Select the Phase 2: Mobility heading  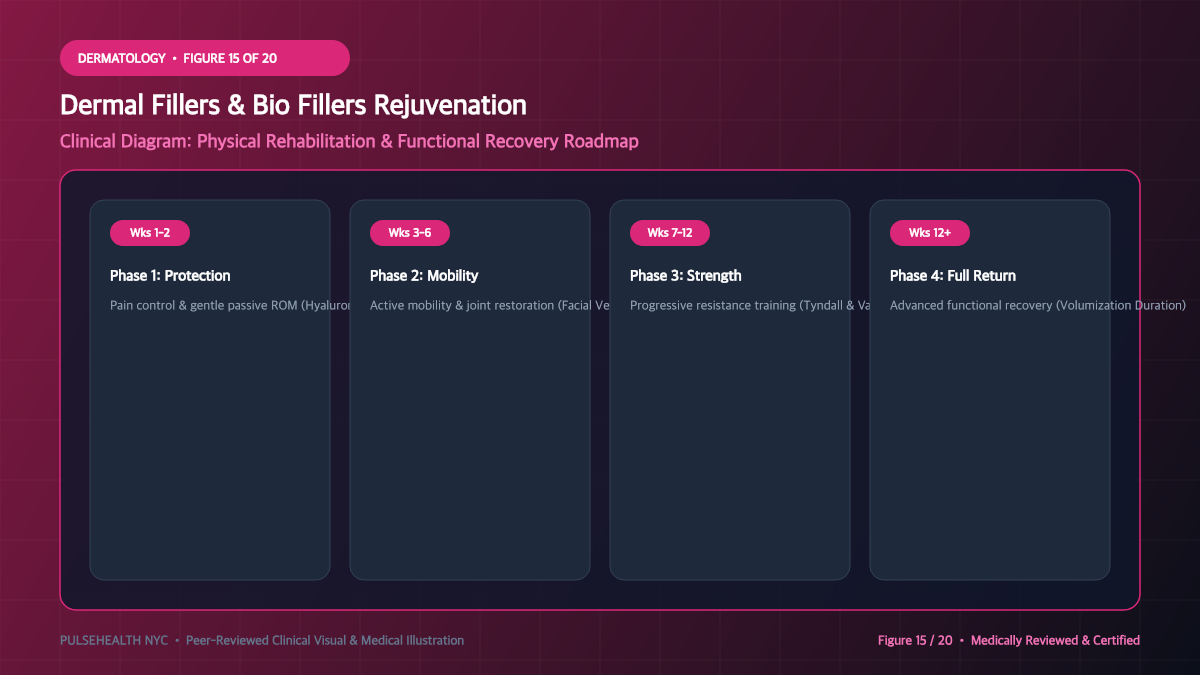[424, 275]
